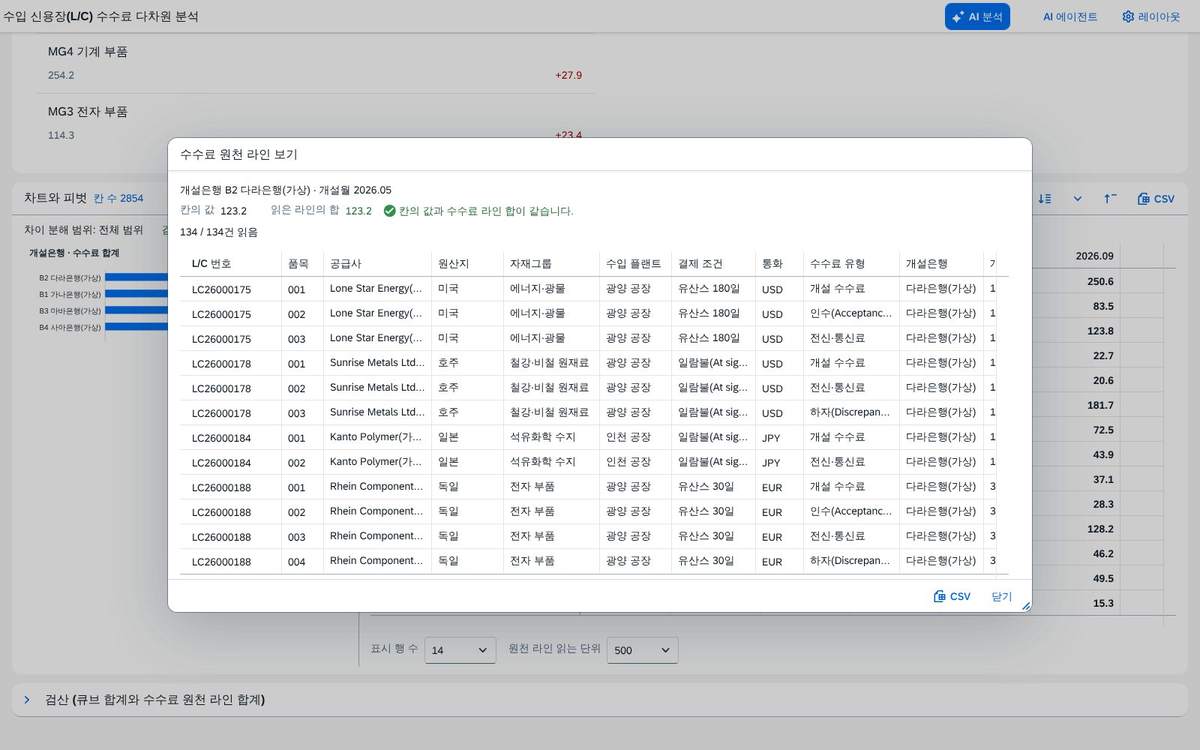Click the 통화 column header
The width and height of the screenshot is (1200, 750).
click(x=779, y=263)
